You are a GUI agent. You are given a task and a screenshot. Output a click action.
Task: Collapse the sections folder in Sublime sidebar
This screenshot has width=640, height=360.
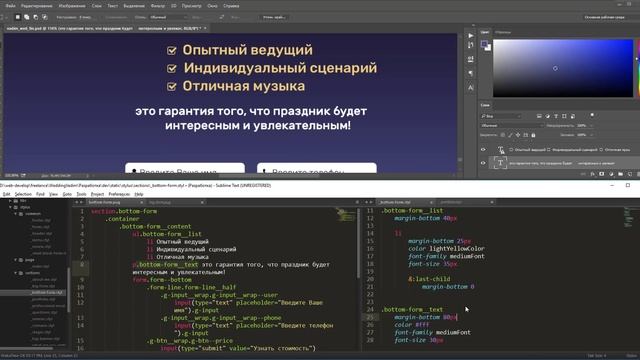pos(16,273)
